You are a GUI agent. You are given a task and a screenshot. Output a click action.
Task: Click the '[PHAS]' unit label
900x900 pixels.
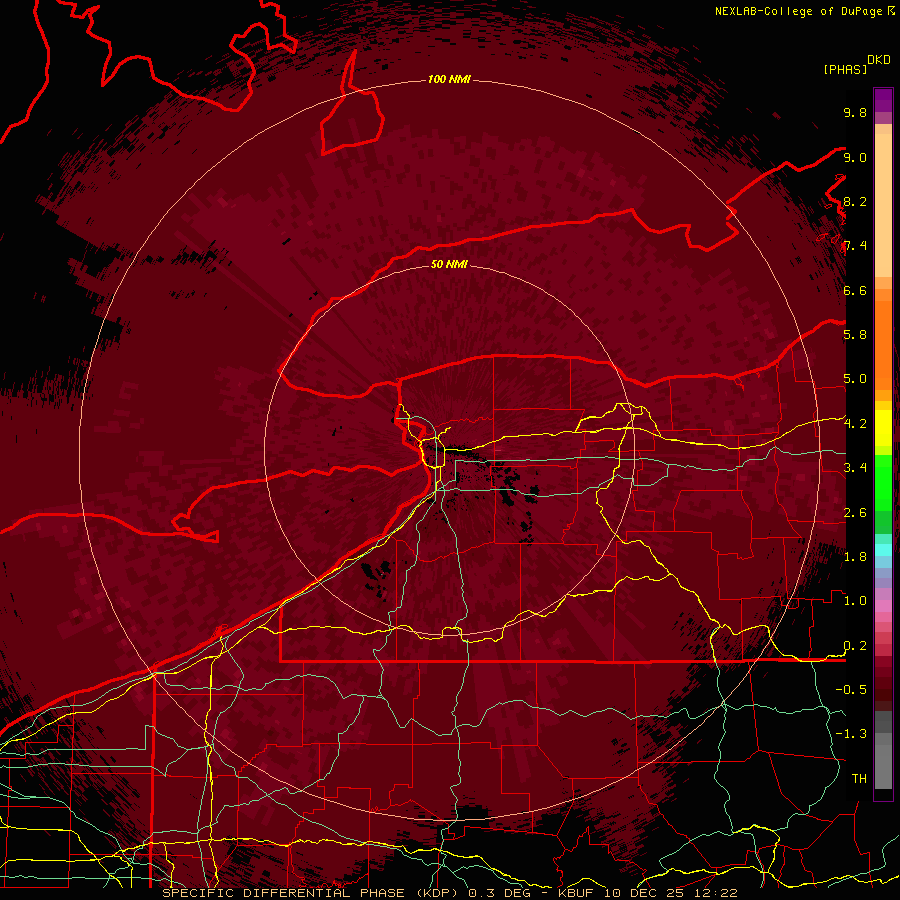[x=845, y=69]
